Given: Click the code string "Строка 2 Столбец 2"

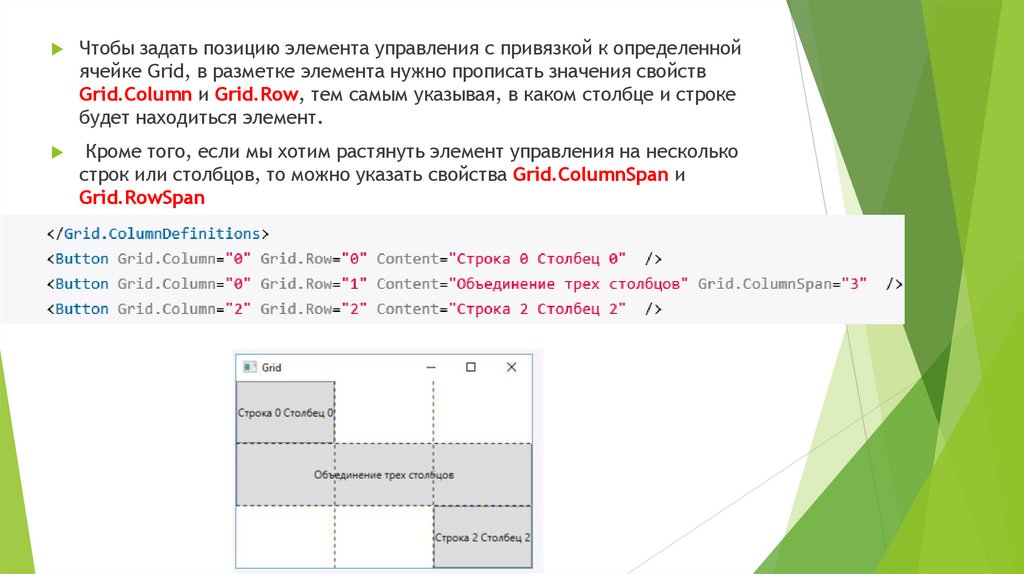Looking at the screenshot, I should click(x=537, y=309).
